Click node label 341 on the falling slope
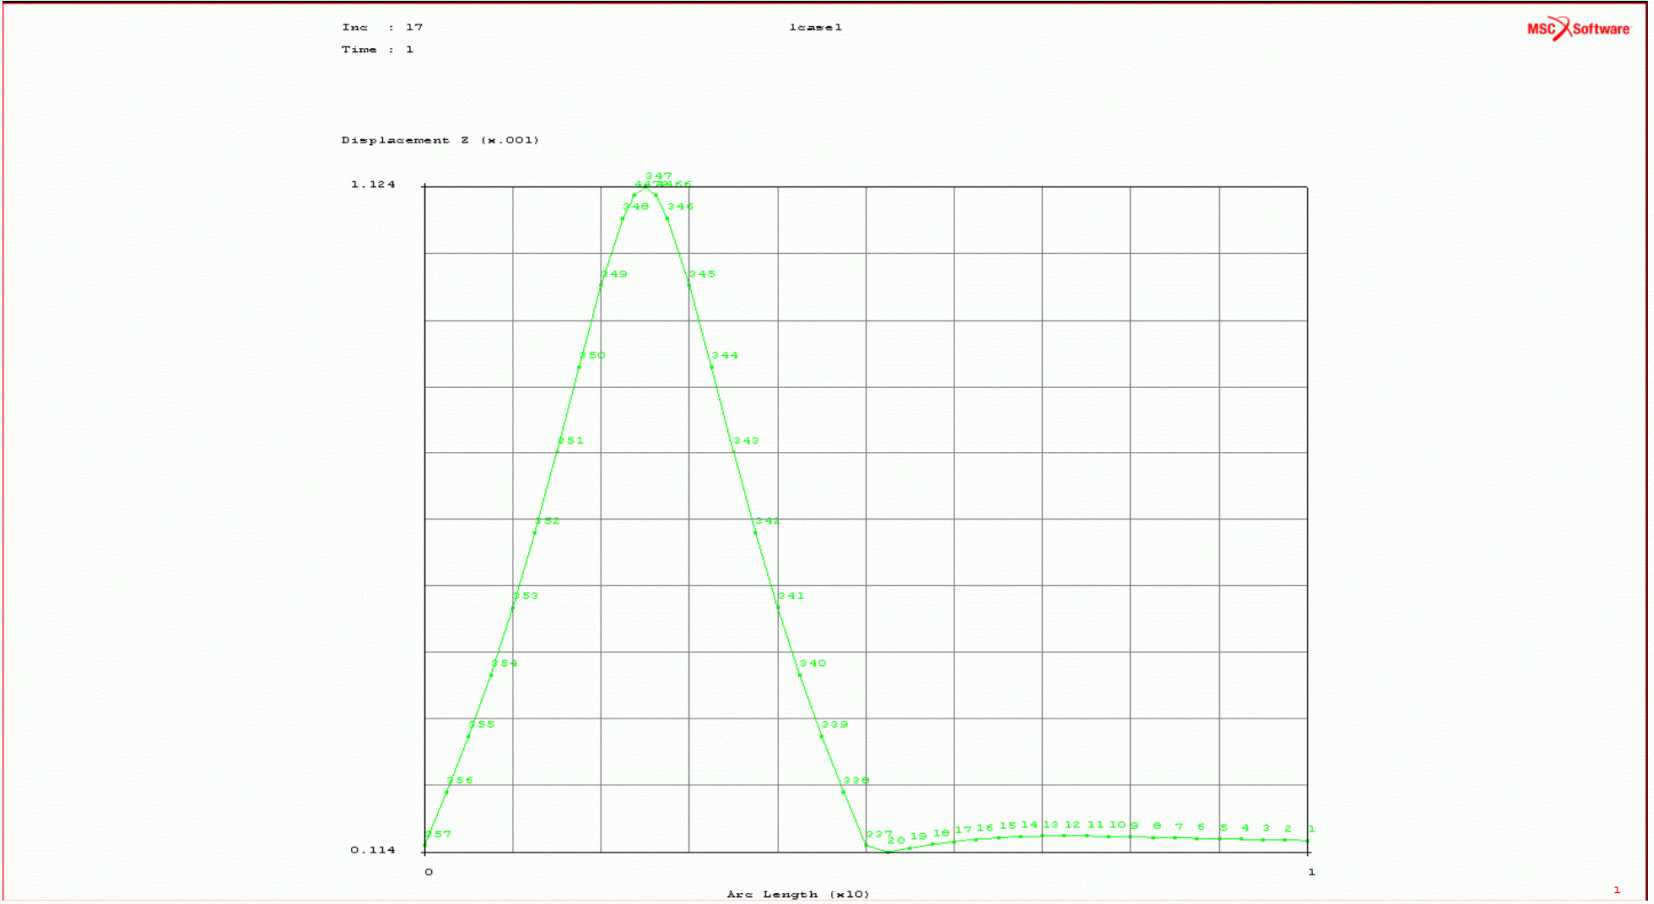Viewport: 1654px width, 904px height. 791,596
